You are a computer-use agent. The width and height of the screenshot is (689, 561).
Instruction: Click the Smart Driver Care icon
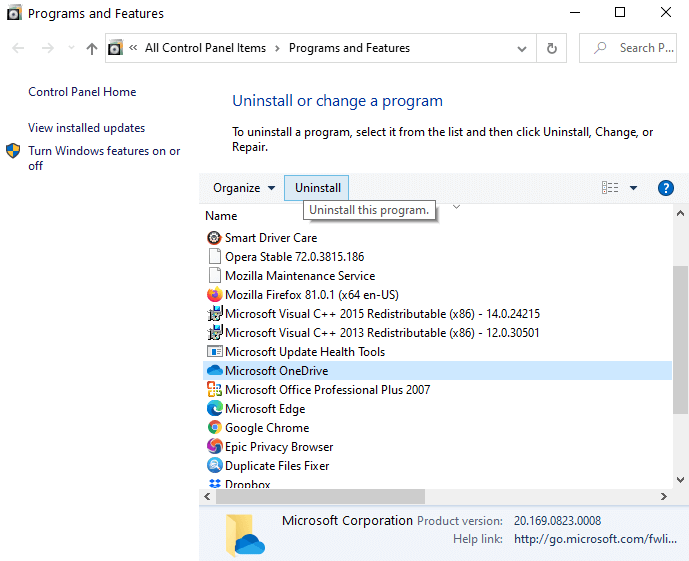[x=214, y=238]
